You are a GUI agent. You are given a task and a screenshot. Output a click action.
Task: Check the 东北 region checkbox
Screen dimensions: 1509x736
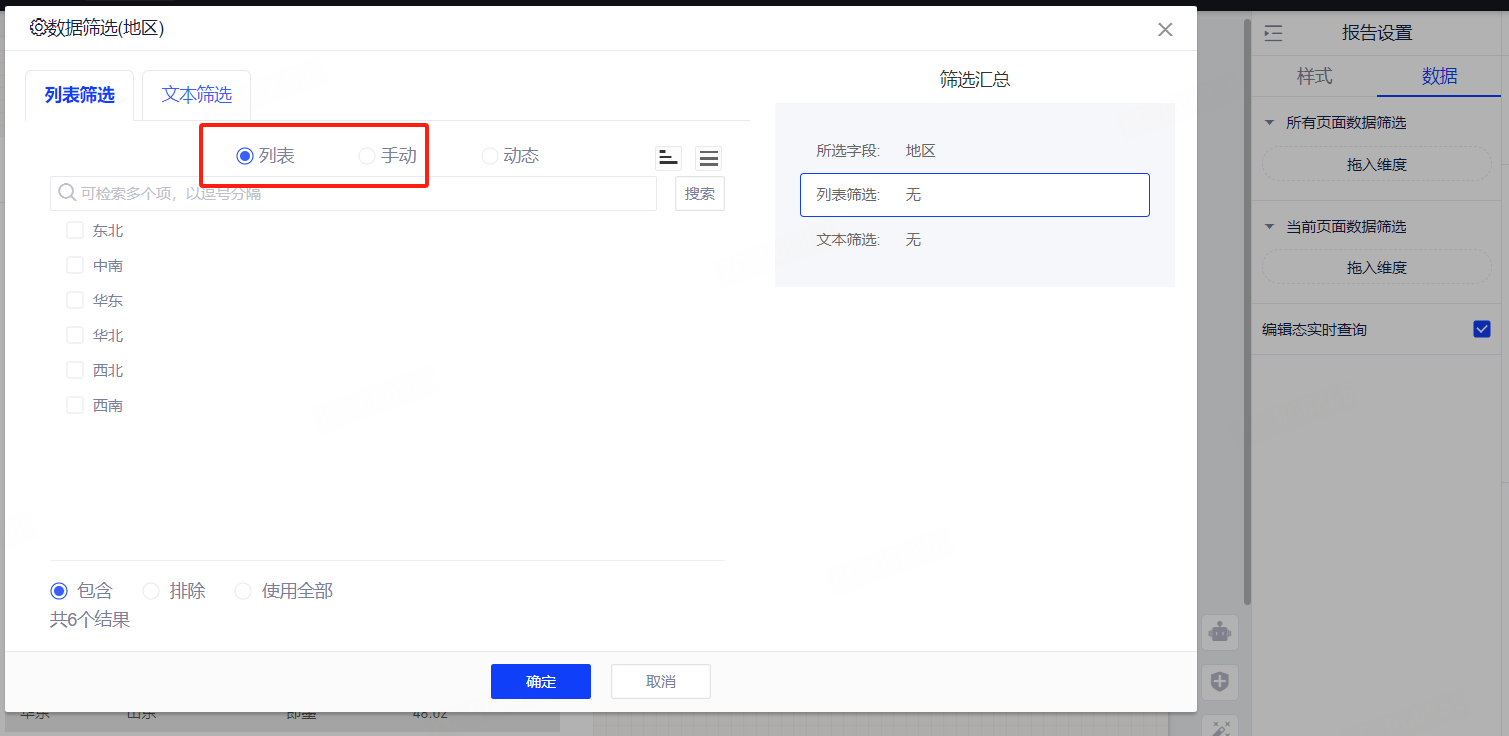75,230
